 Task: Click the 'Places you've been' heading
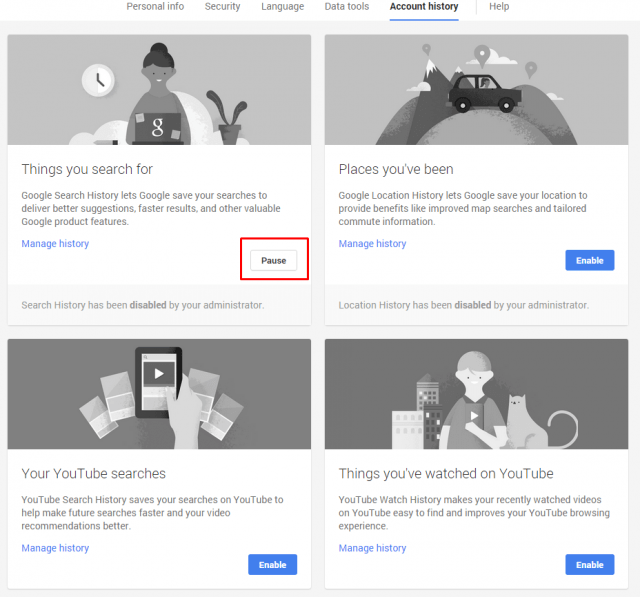pyautogui.click(x=396, y=169)
